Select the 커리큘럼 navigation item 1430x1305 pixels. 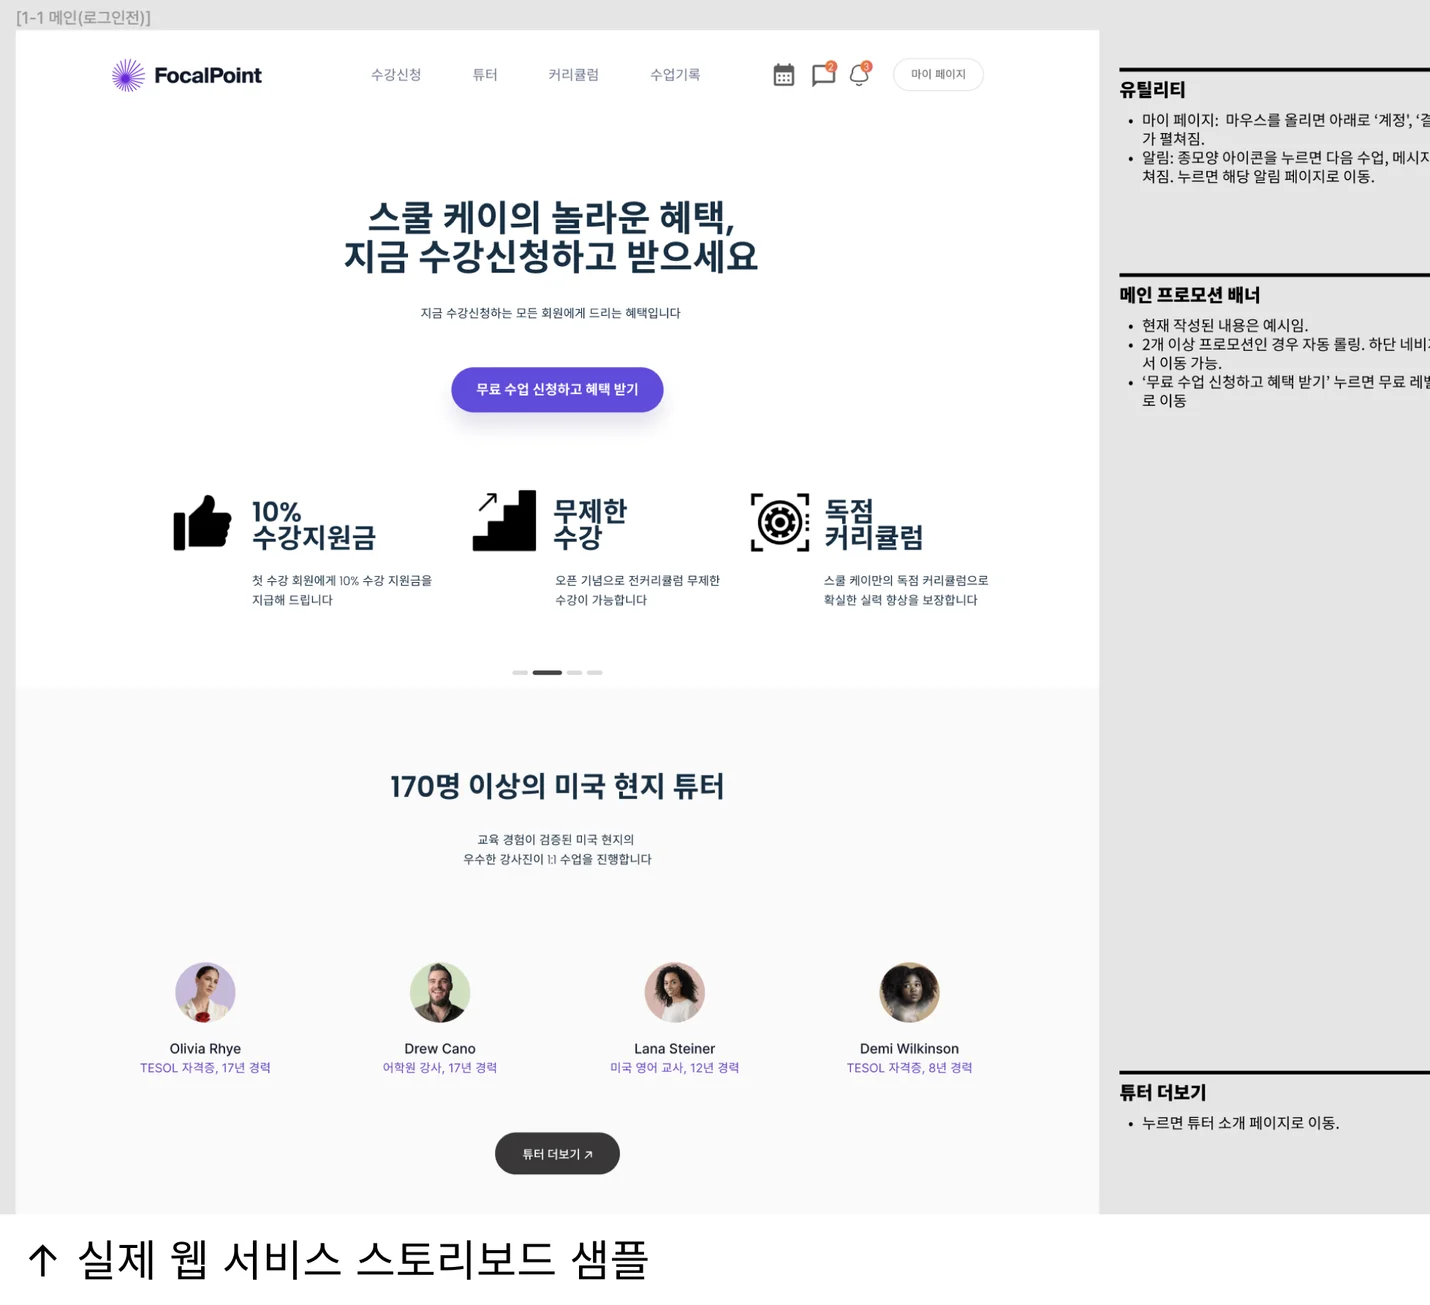coord(573,74)
